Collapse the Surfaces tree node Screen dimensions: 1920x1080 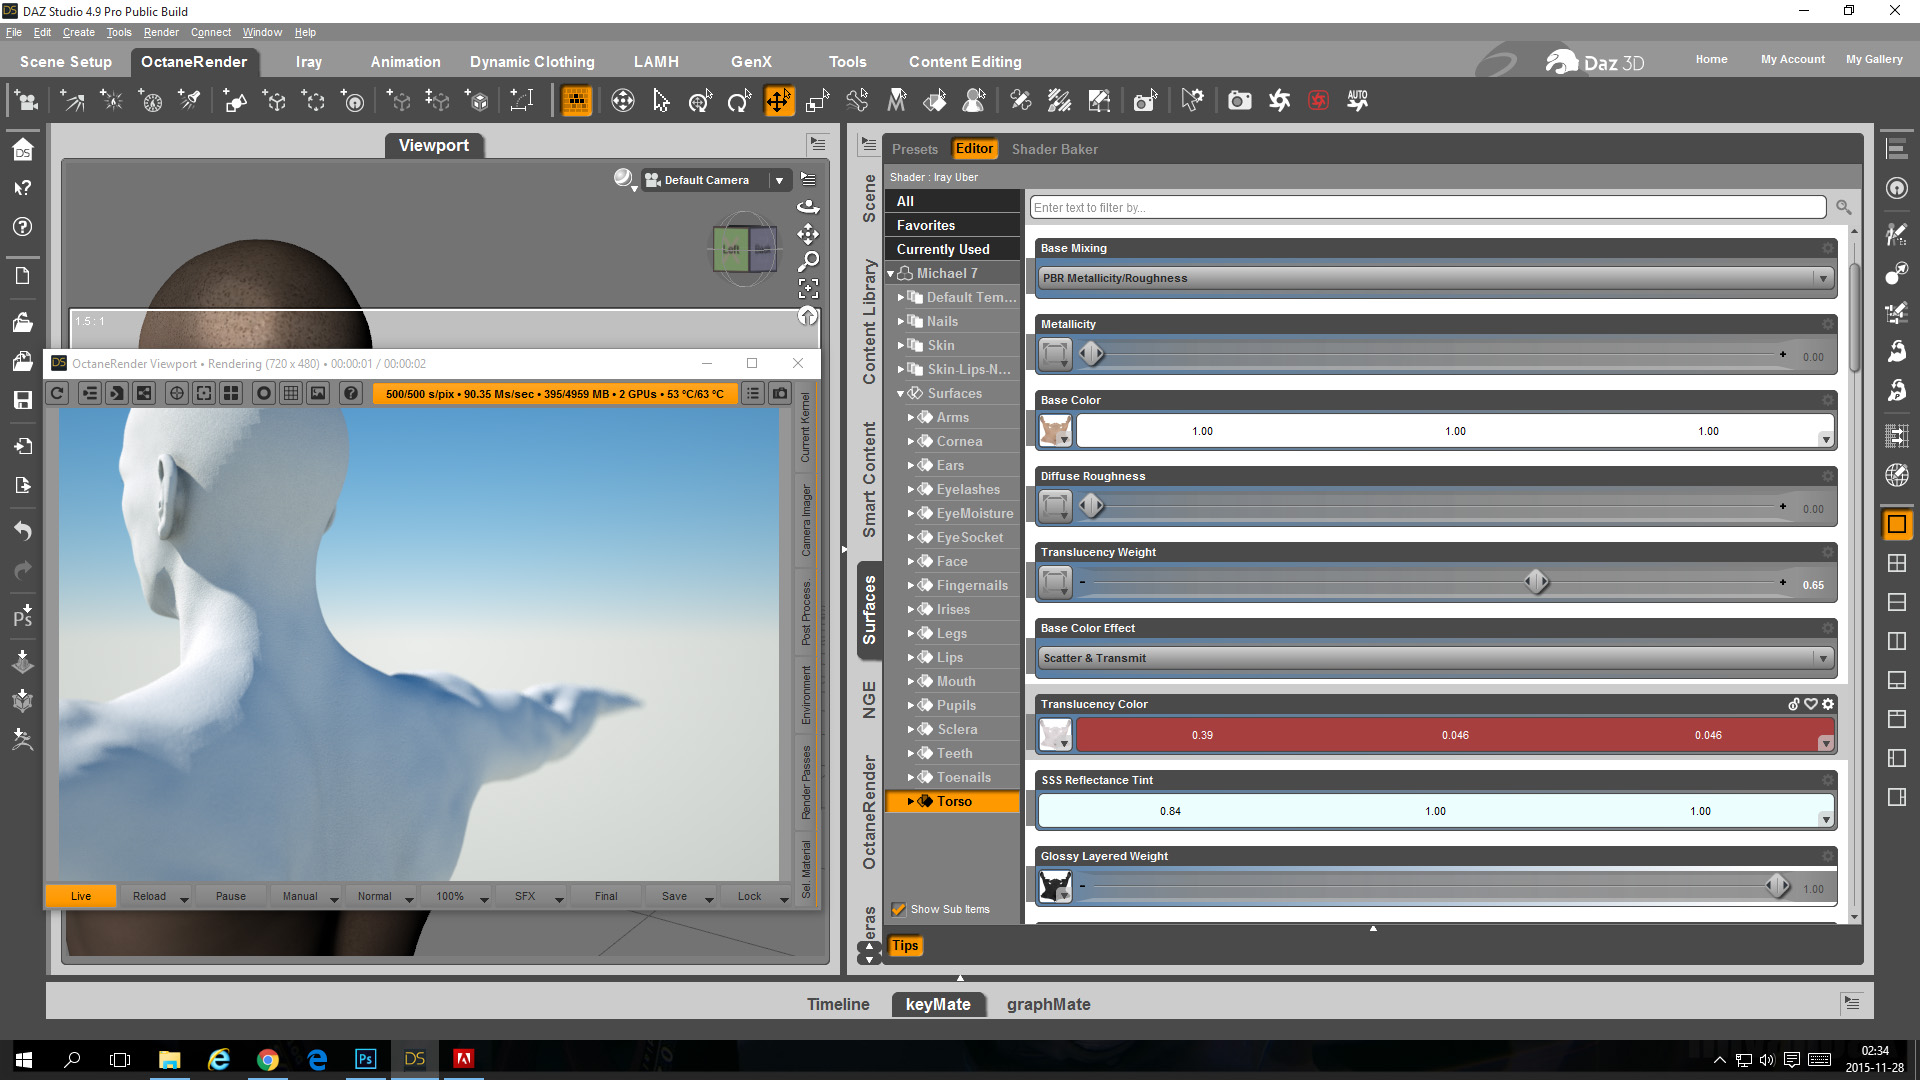pos(901,393)
